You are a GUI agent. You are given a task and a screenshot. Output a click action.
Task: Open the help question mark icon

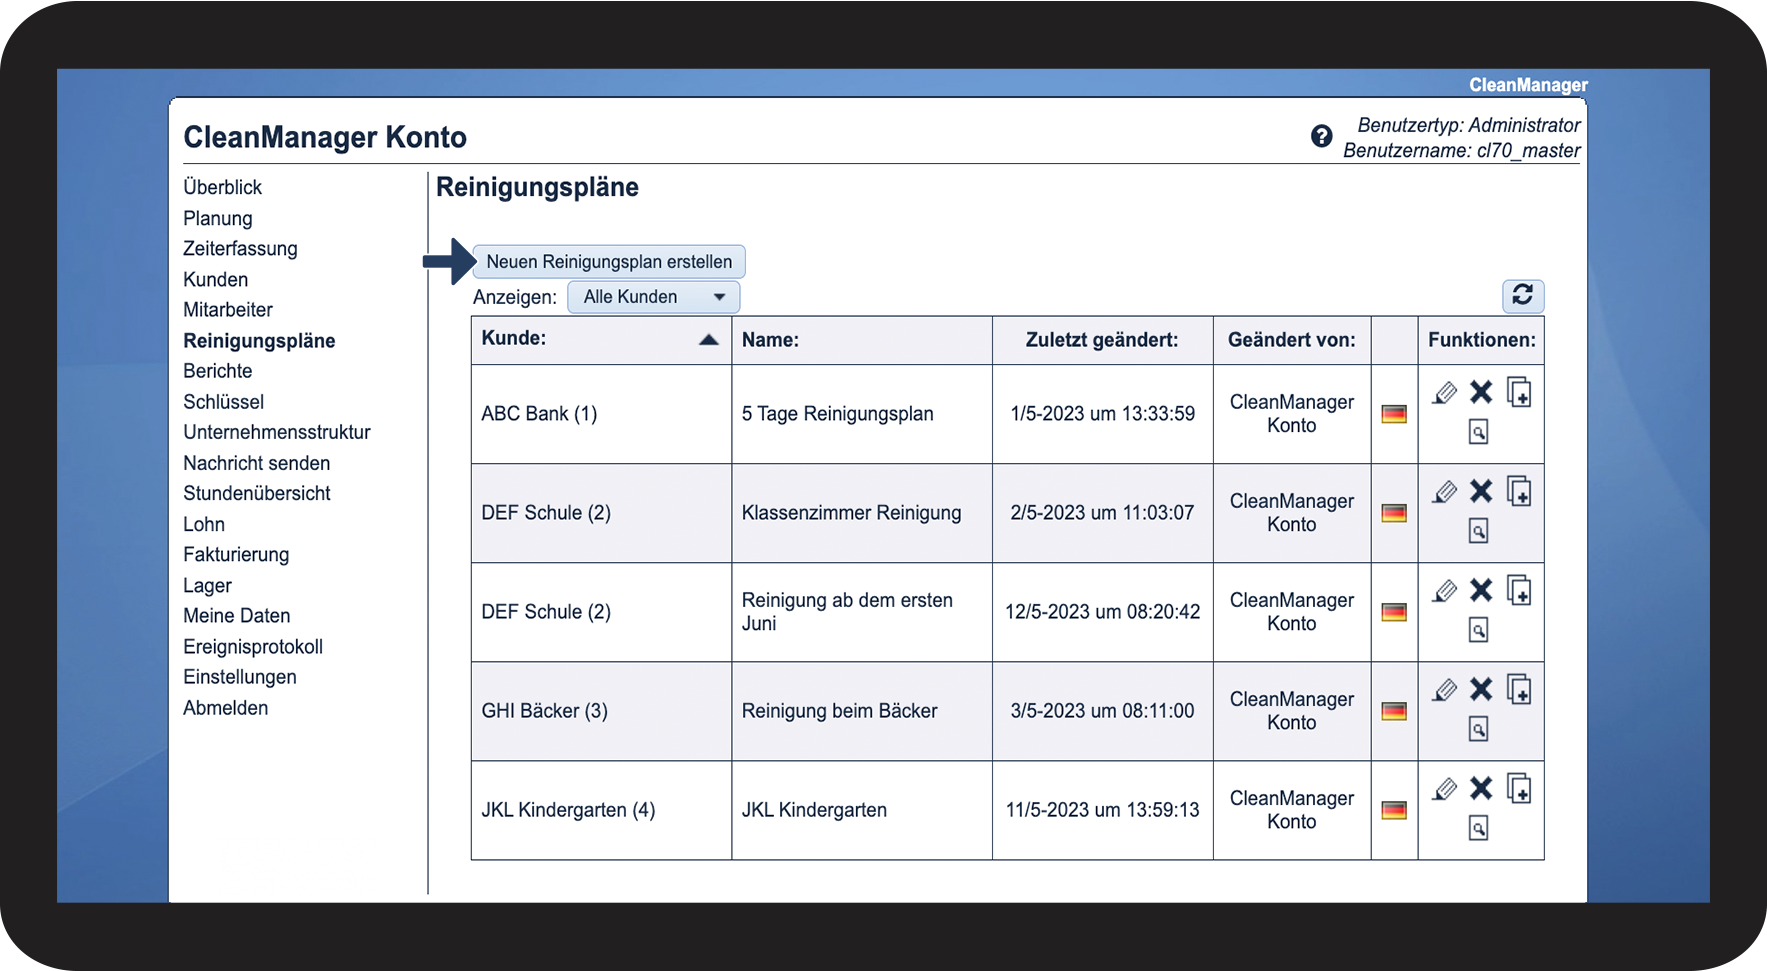[1321, 136]
